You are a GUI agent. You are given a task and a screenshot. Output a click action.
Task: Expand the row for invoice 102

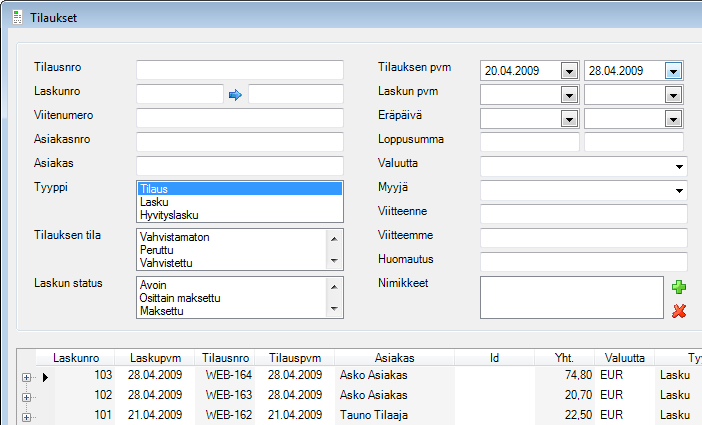click(26, 397)
